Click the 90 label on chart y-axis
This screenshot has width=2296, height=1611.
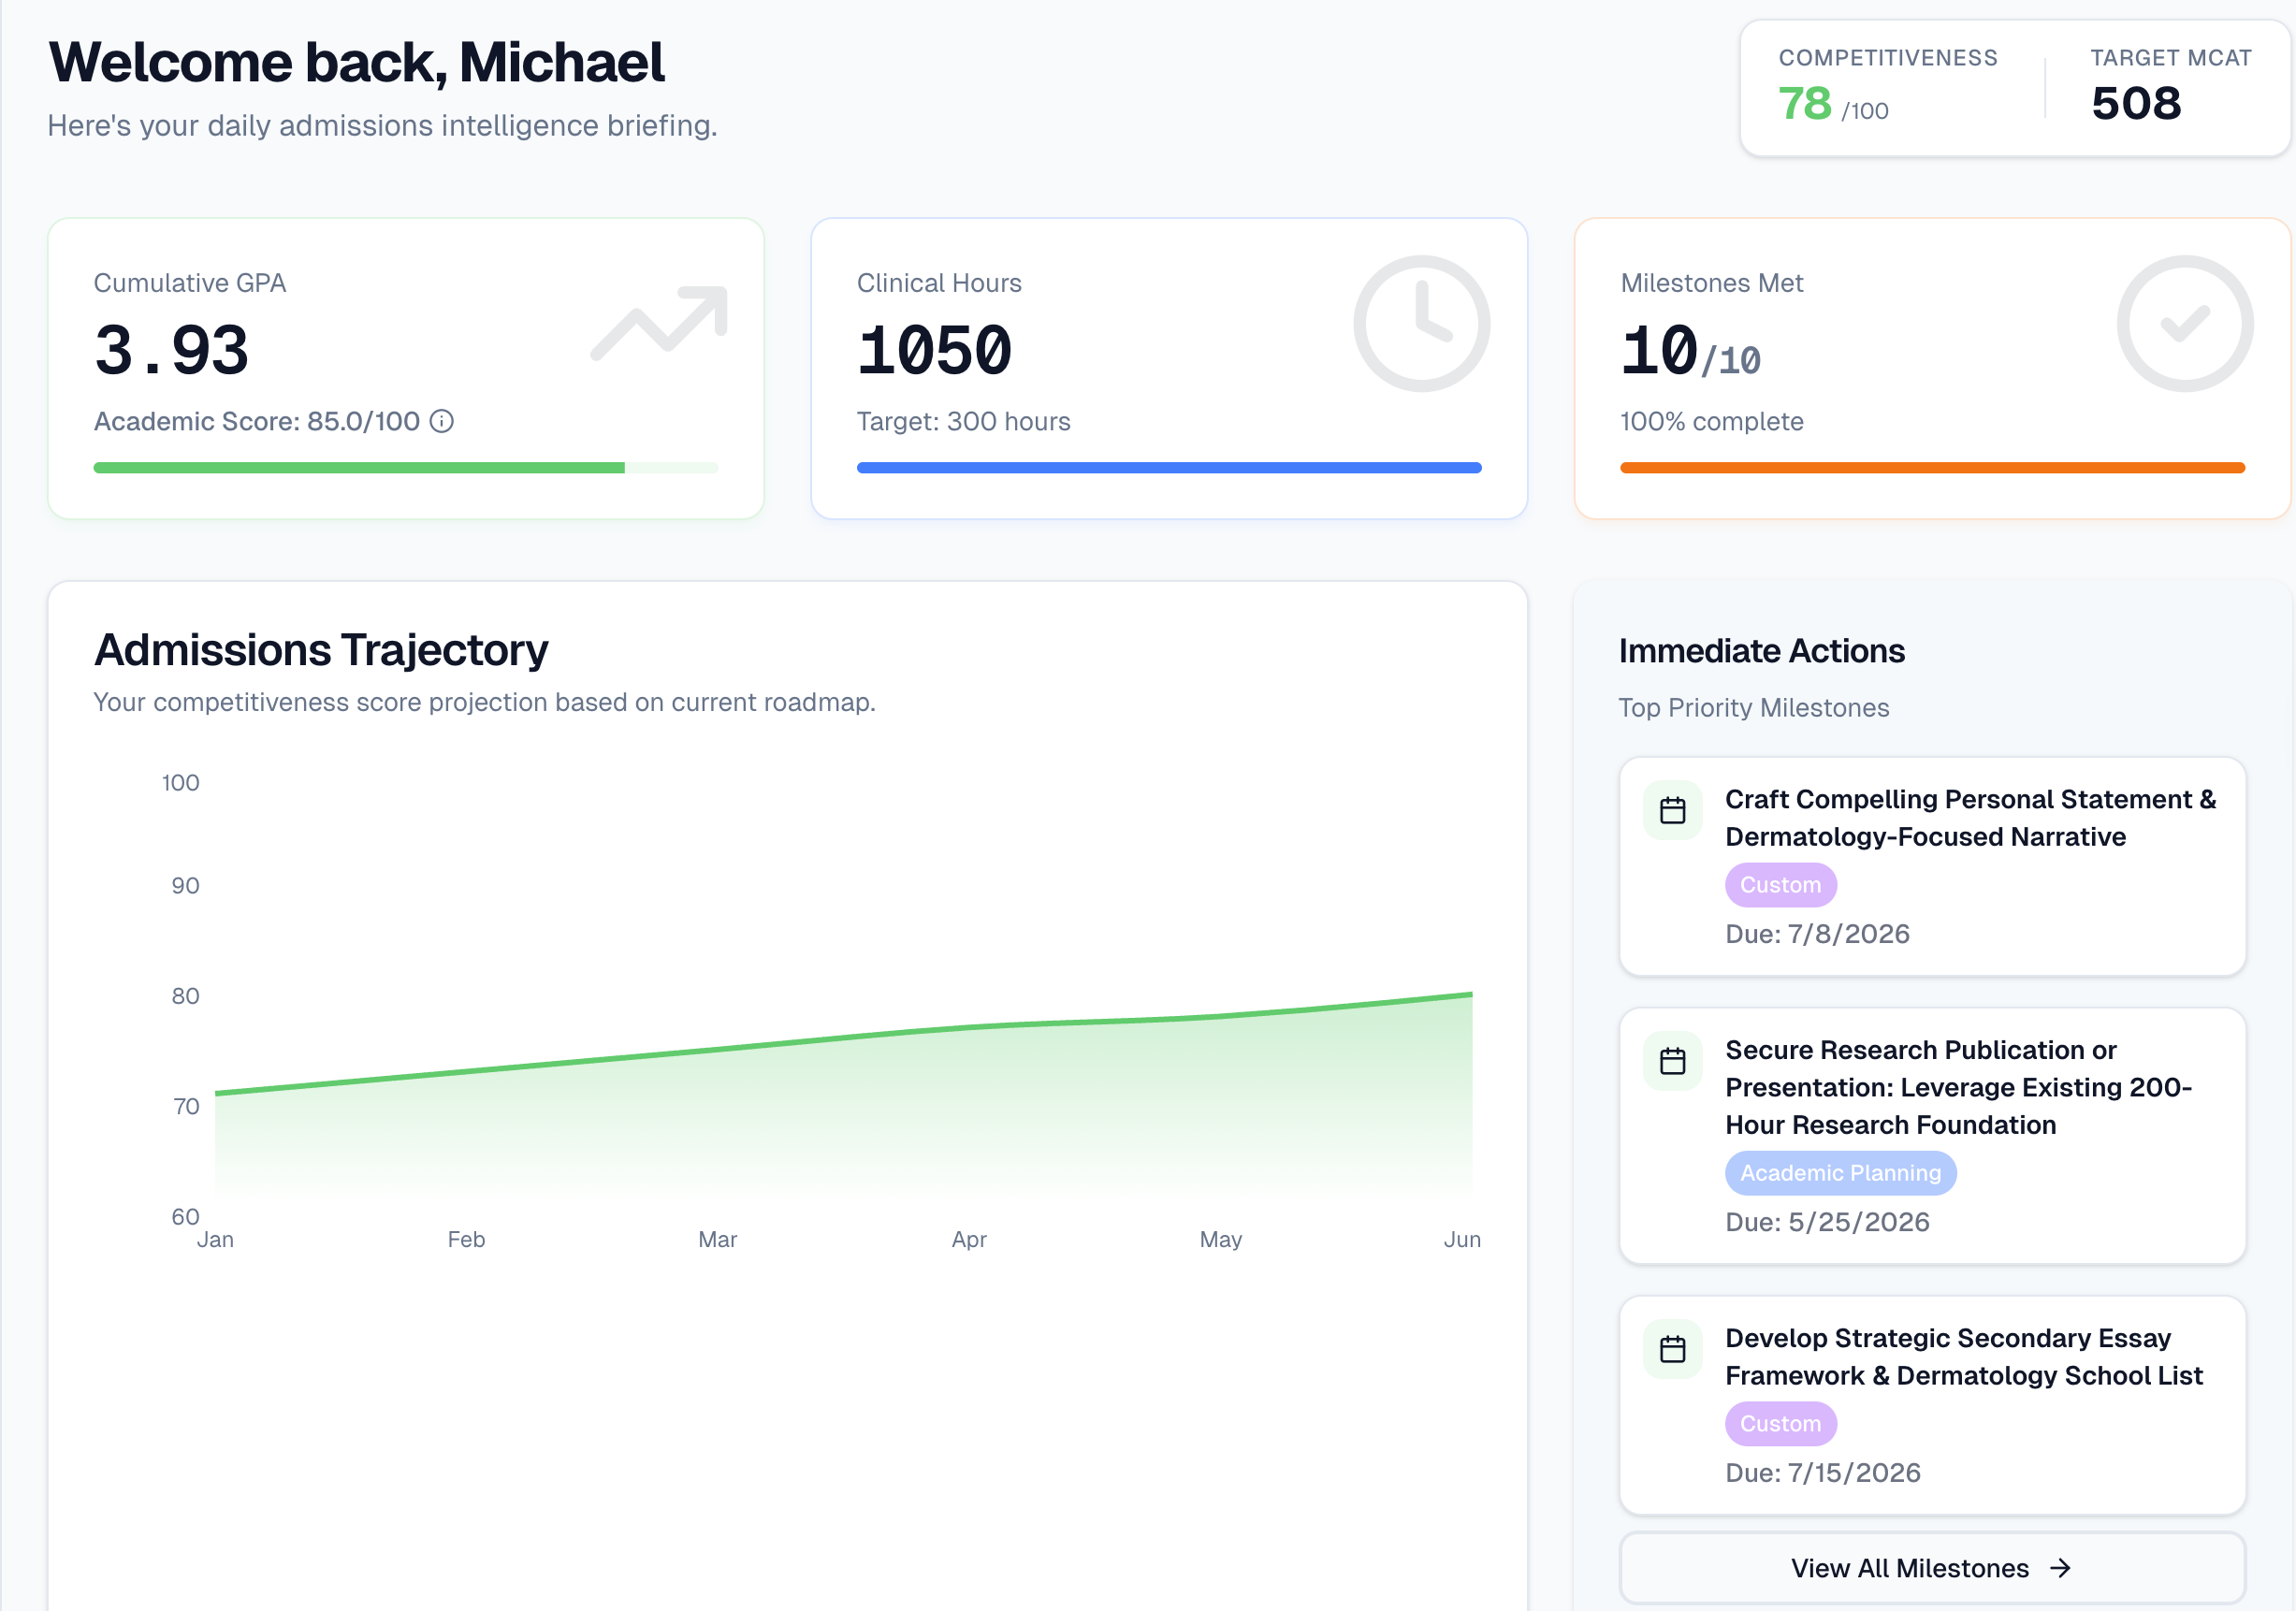pos(185,886)
